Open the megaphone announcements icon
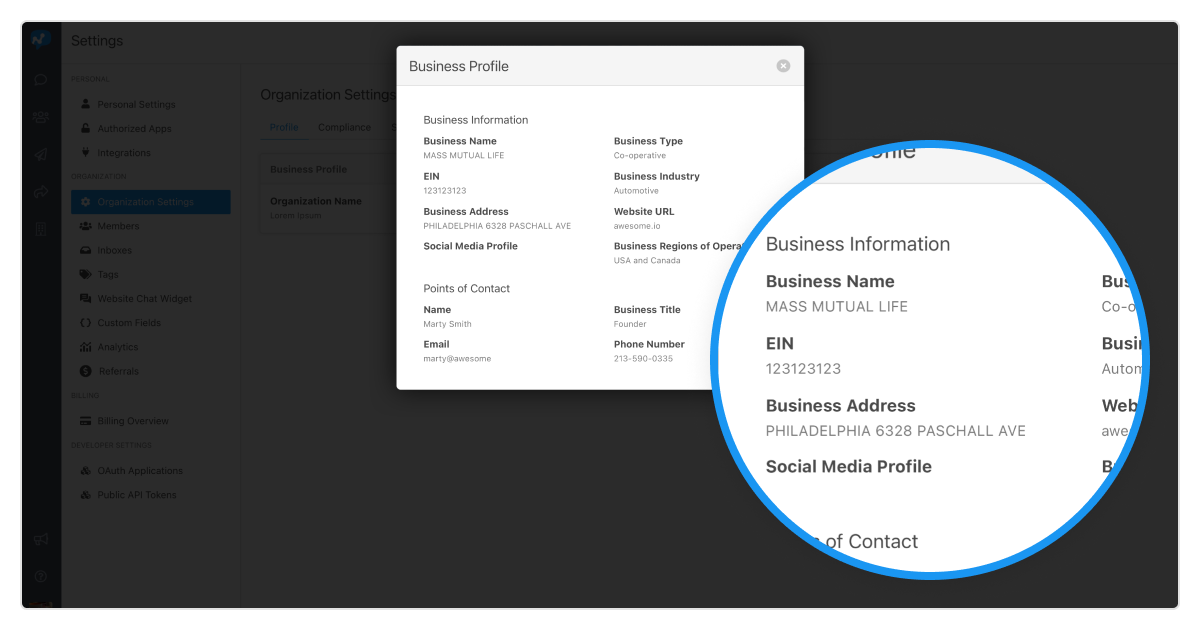 tap(41, 539)
